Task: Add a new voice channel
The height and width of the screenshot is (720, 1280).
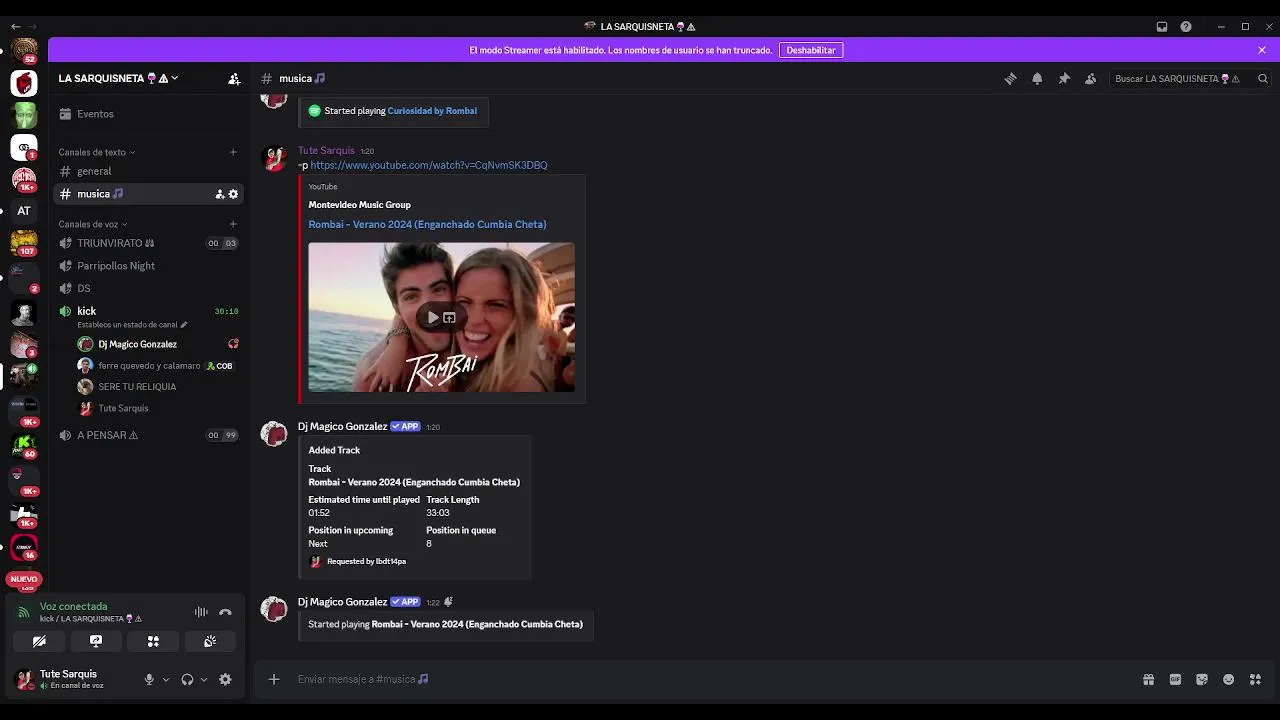Action: [x=233, y=224]
